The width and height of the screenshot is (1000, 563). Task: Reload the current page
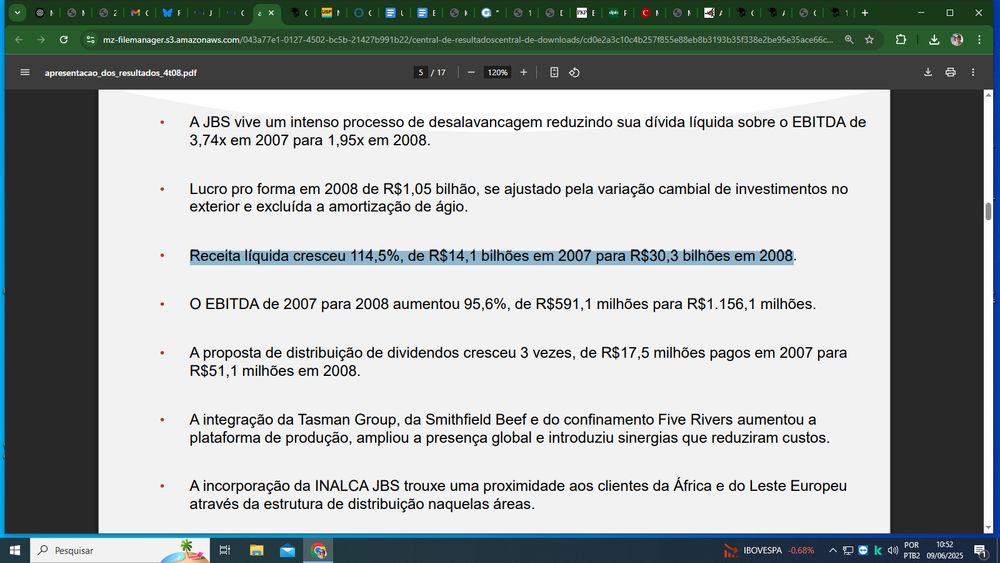pyautogui.click(x=64, y=40)
